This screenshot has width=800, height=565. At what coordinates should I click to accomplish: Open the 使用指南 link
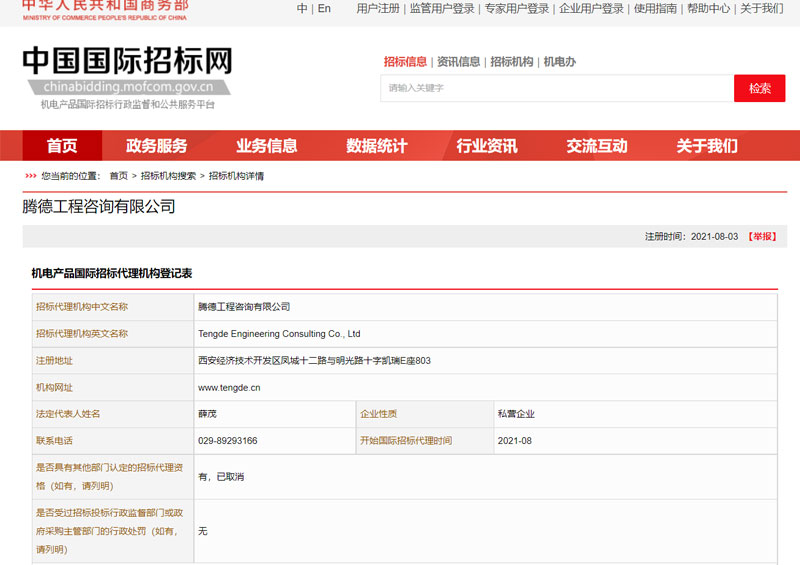point(655,9)
